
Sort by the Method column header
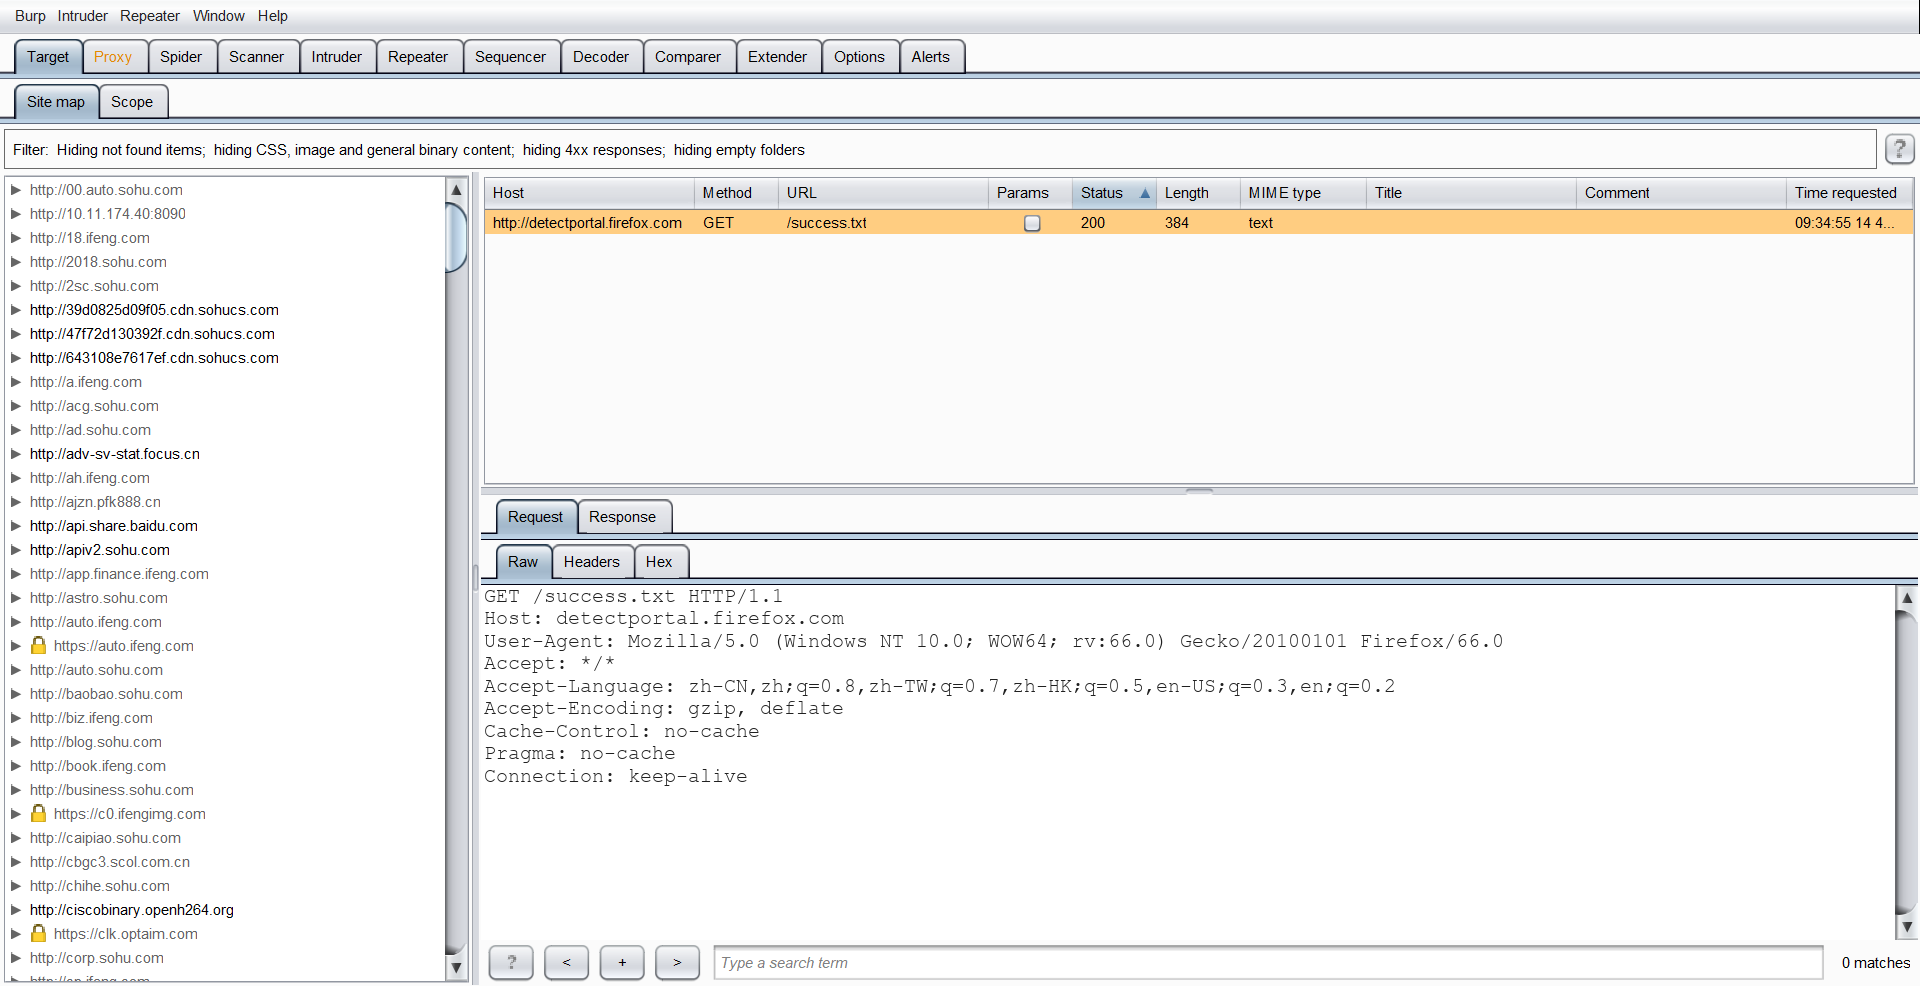click(x=736, y=193)
